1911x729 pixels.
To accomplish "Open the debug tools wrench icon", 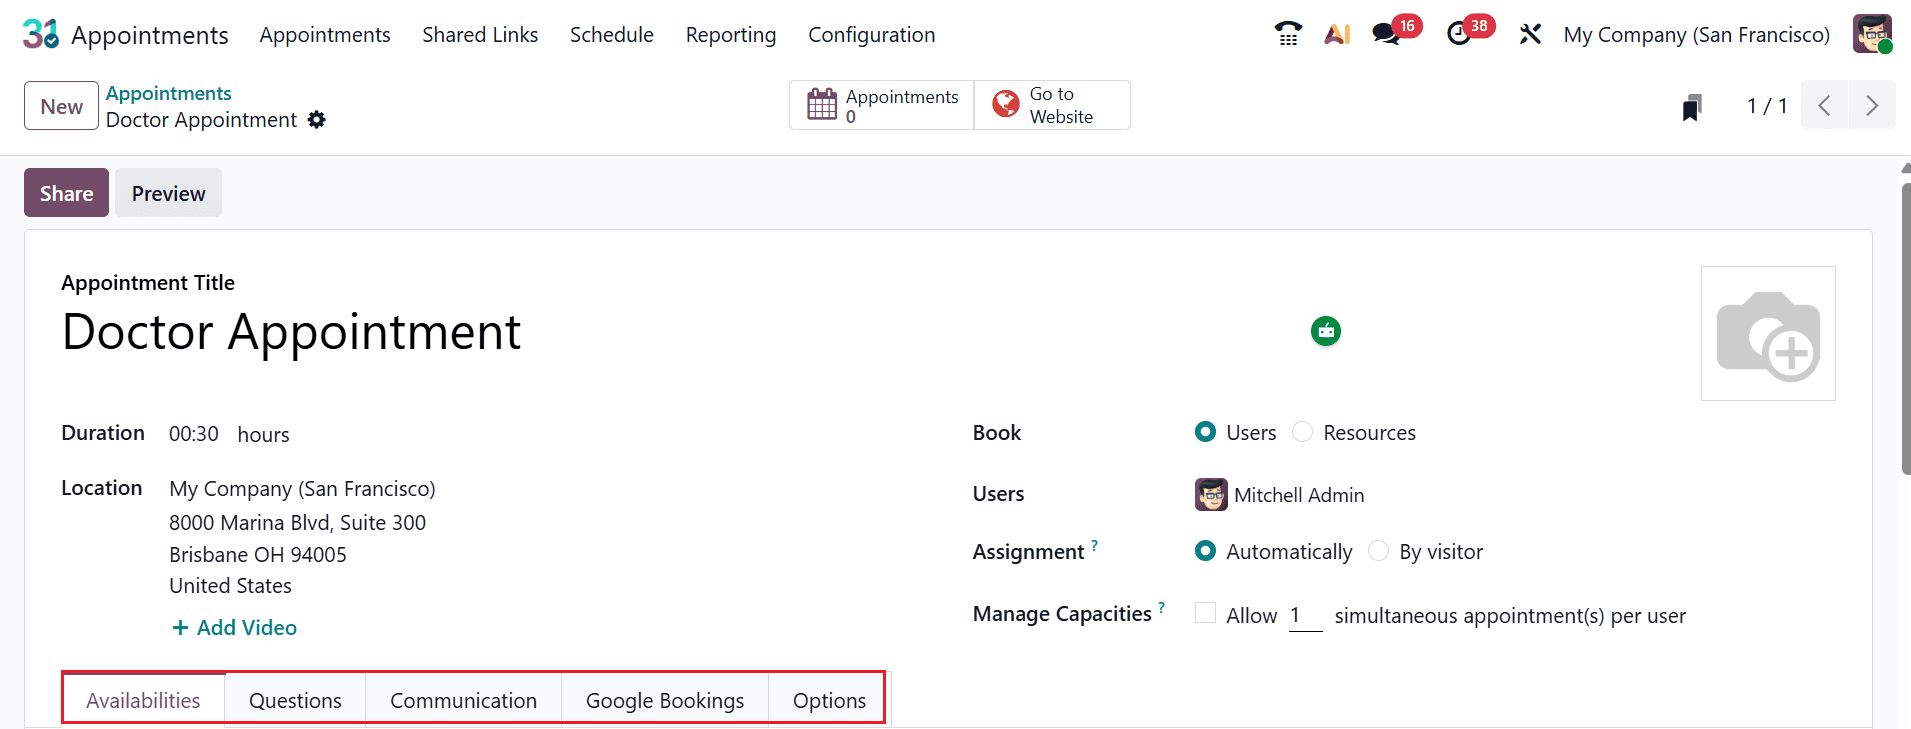I will 1530,34.
